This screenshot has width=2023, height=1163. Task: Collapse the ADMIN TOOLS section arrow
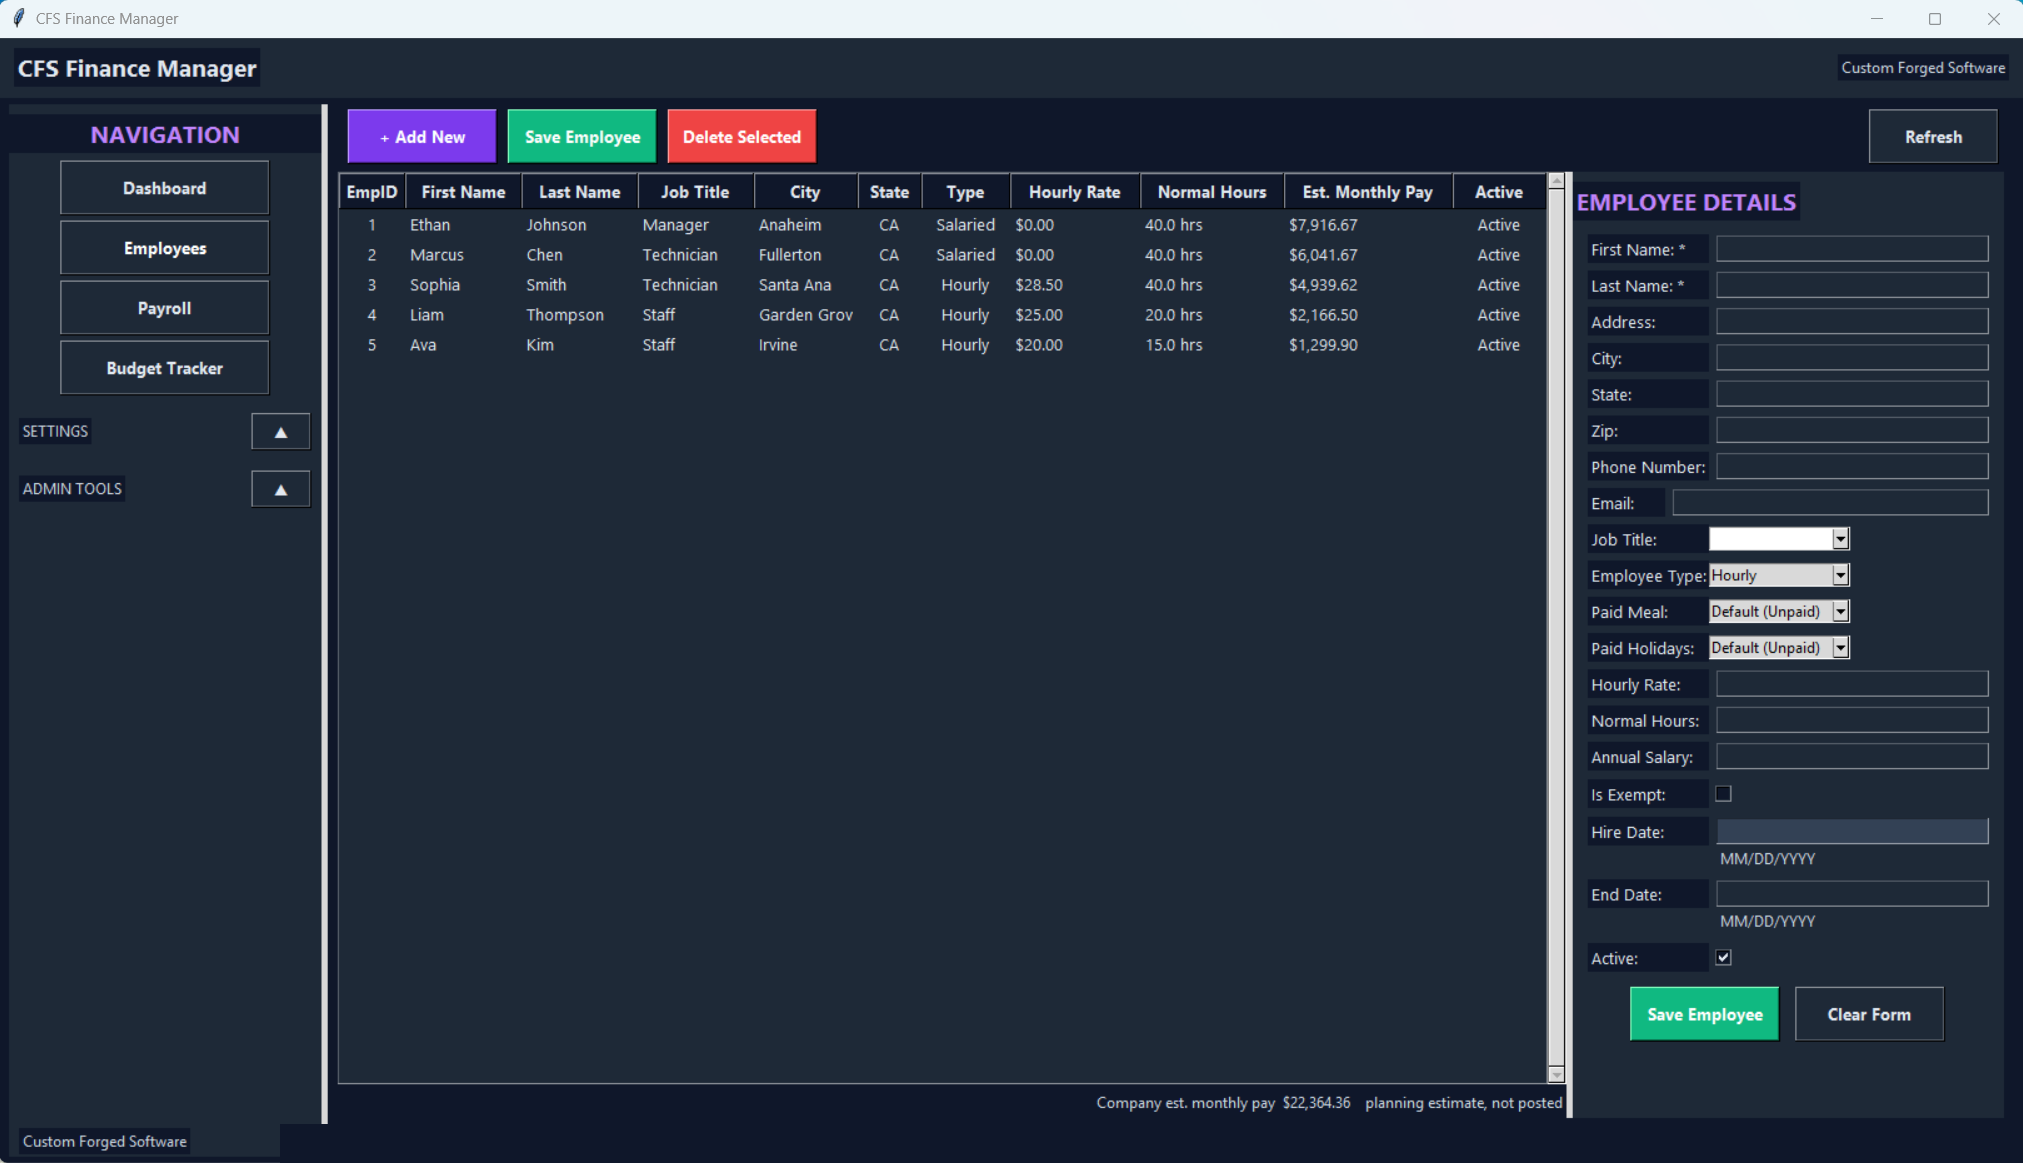[280, 489]
